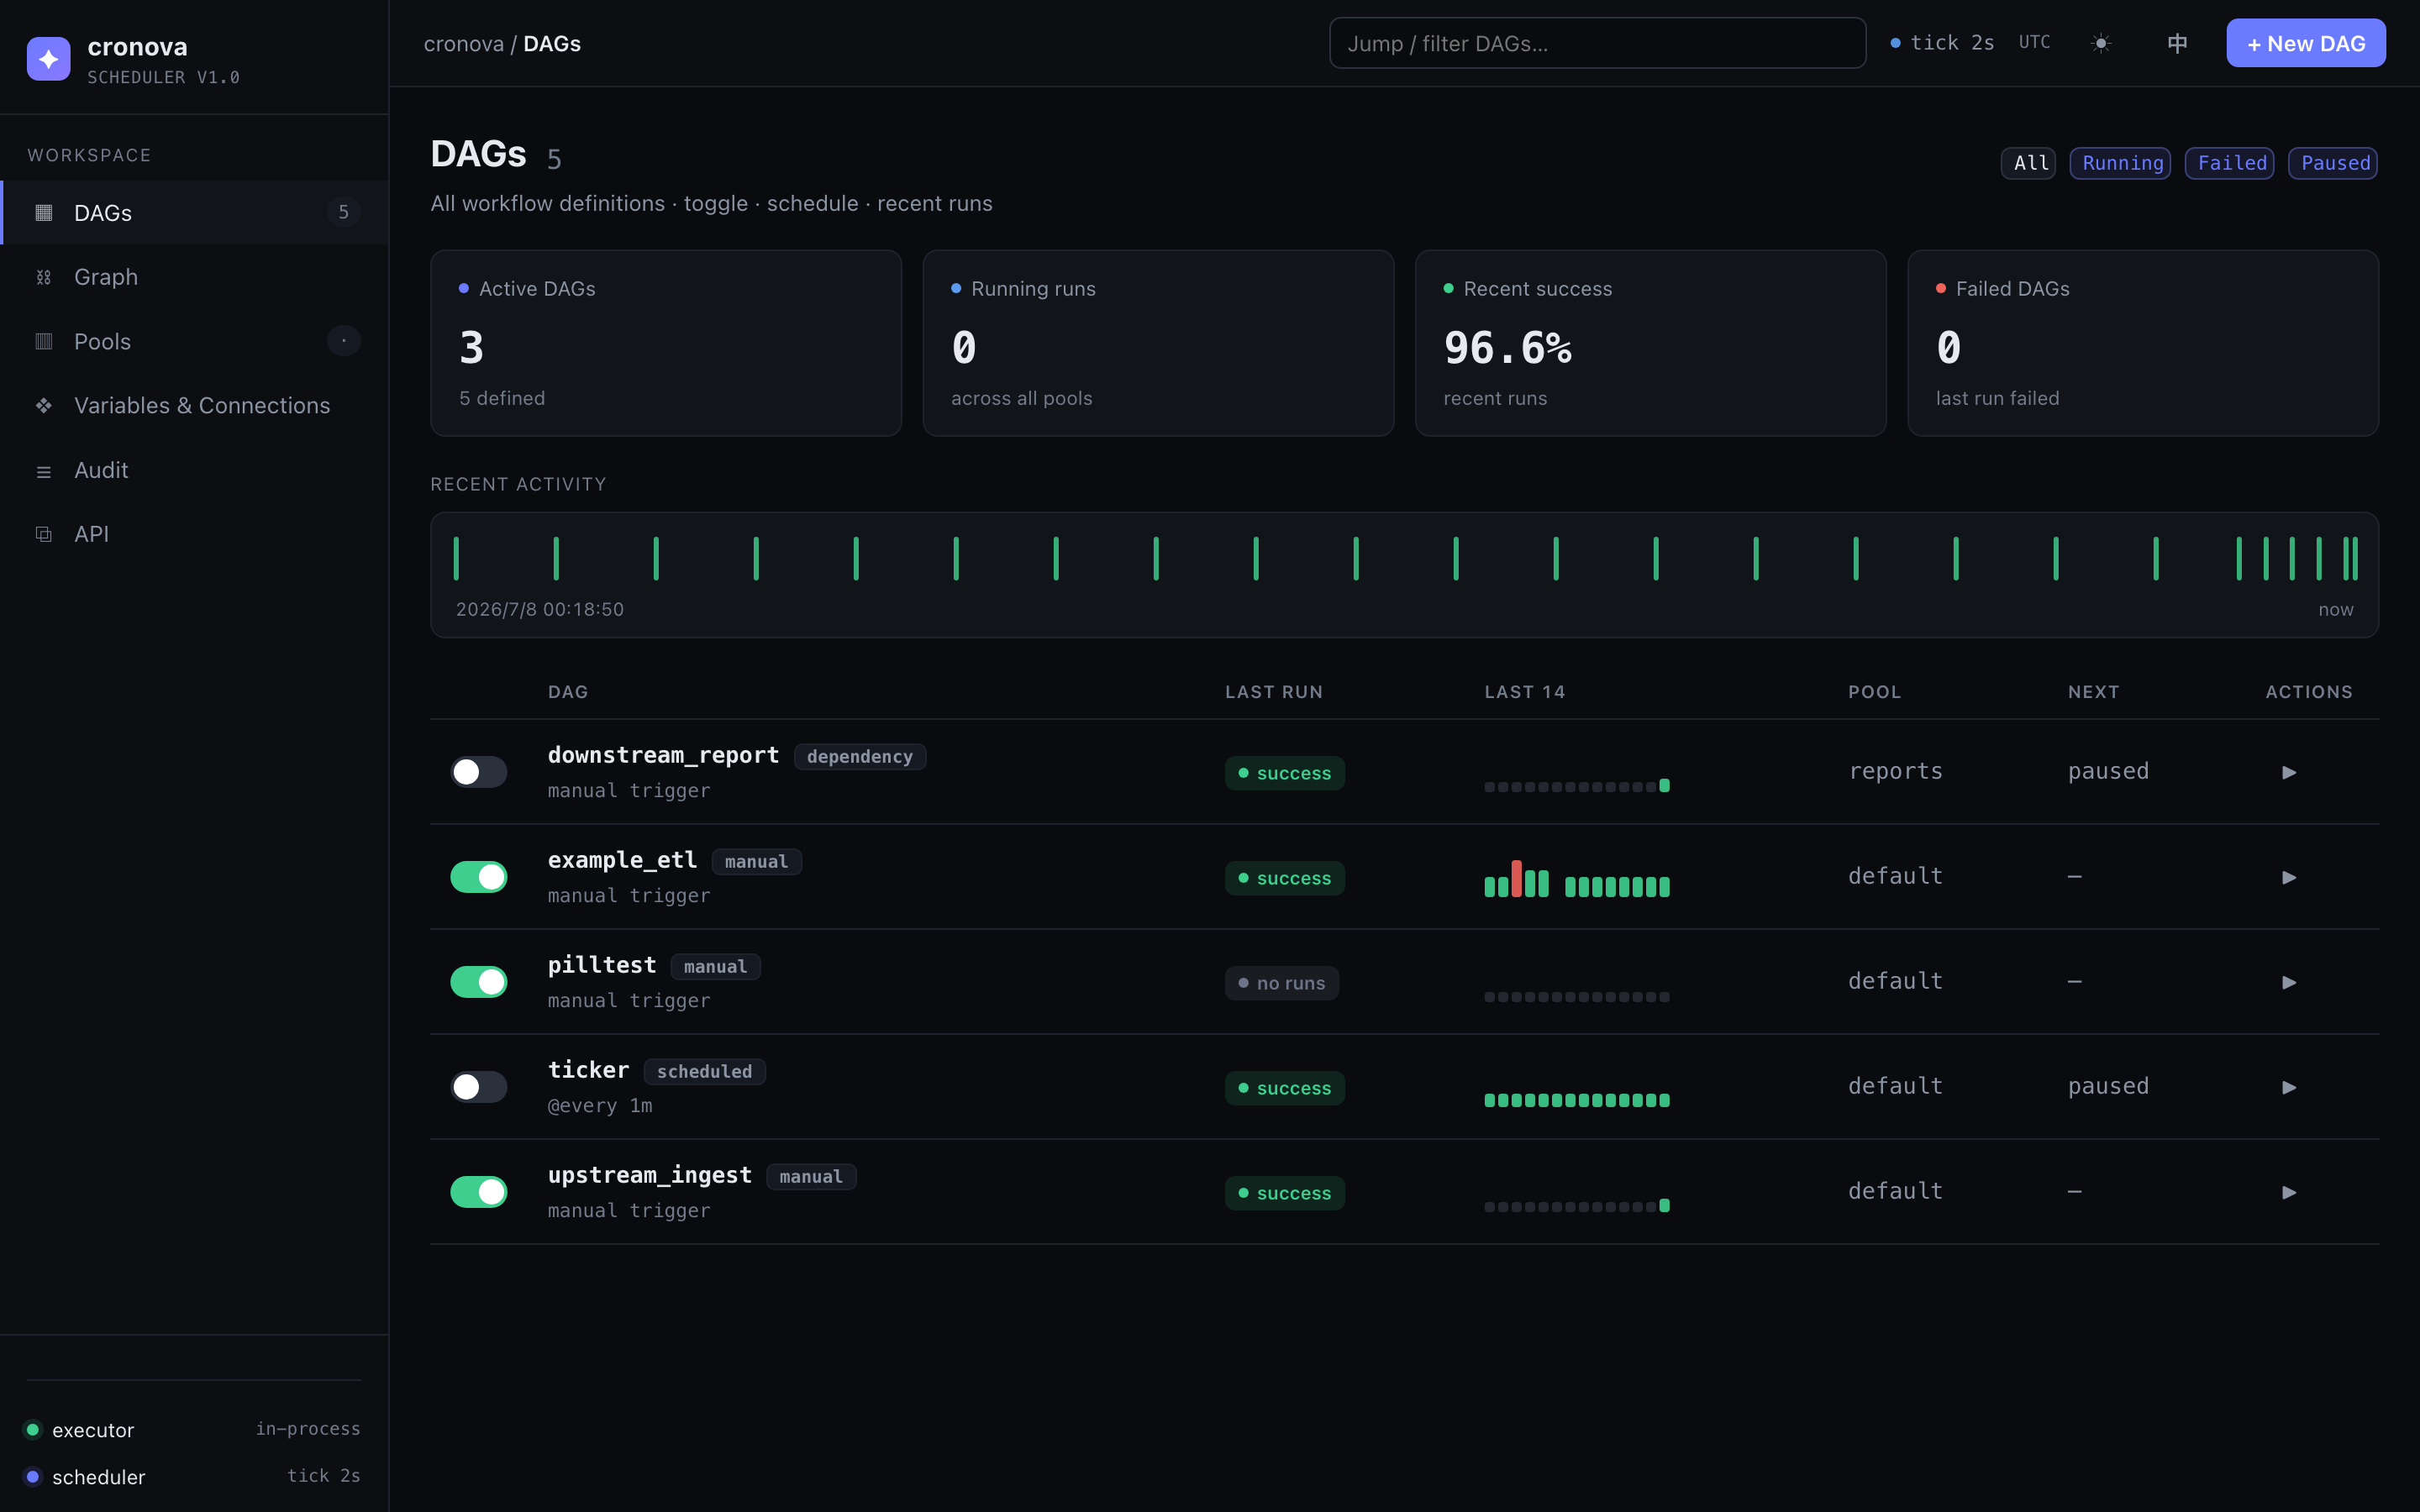Click the executor green status dot
Screen dimensions: 2420x1512
pos(33,1429)
